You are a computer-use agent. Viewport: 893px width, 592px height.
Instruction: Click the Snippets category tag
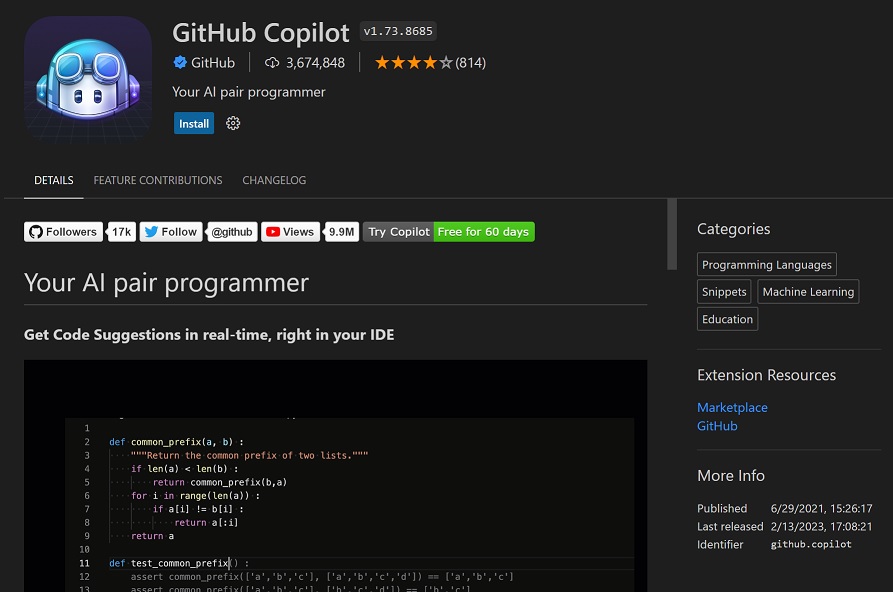724,292
